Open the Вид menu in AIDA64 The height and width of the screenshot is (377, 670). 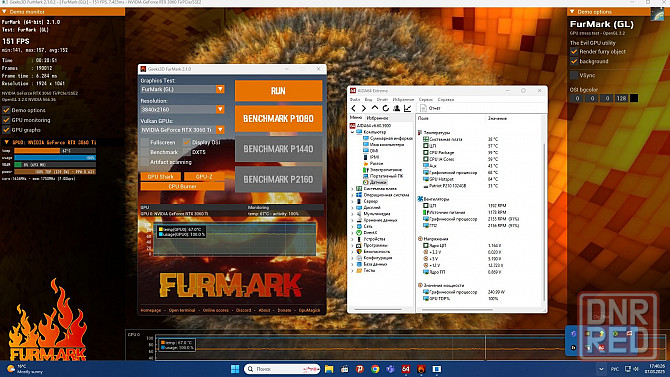click(368, 100)
